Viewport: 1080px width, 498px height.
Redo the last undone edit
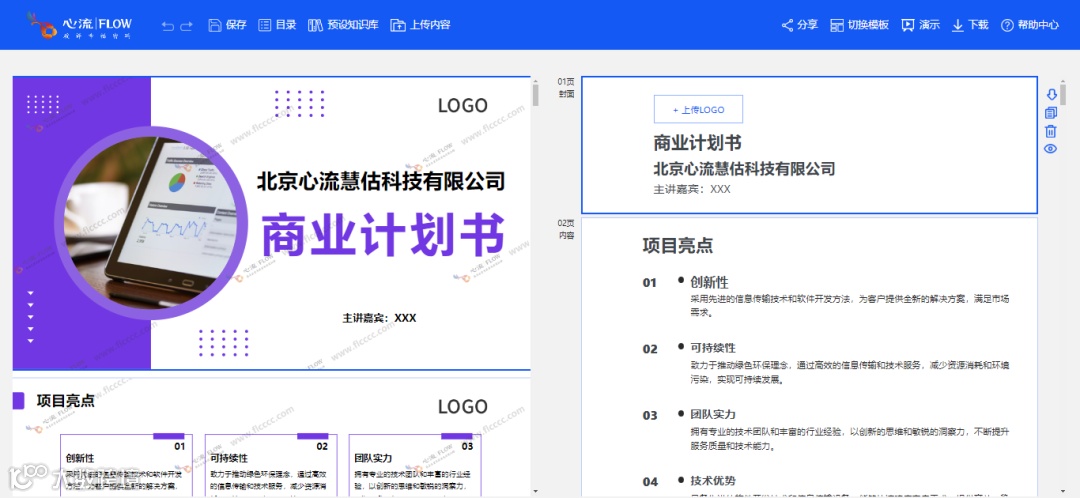(x=186, y=26)
